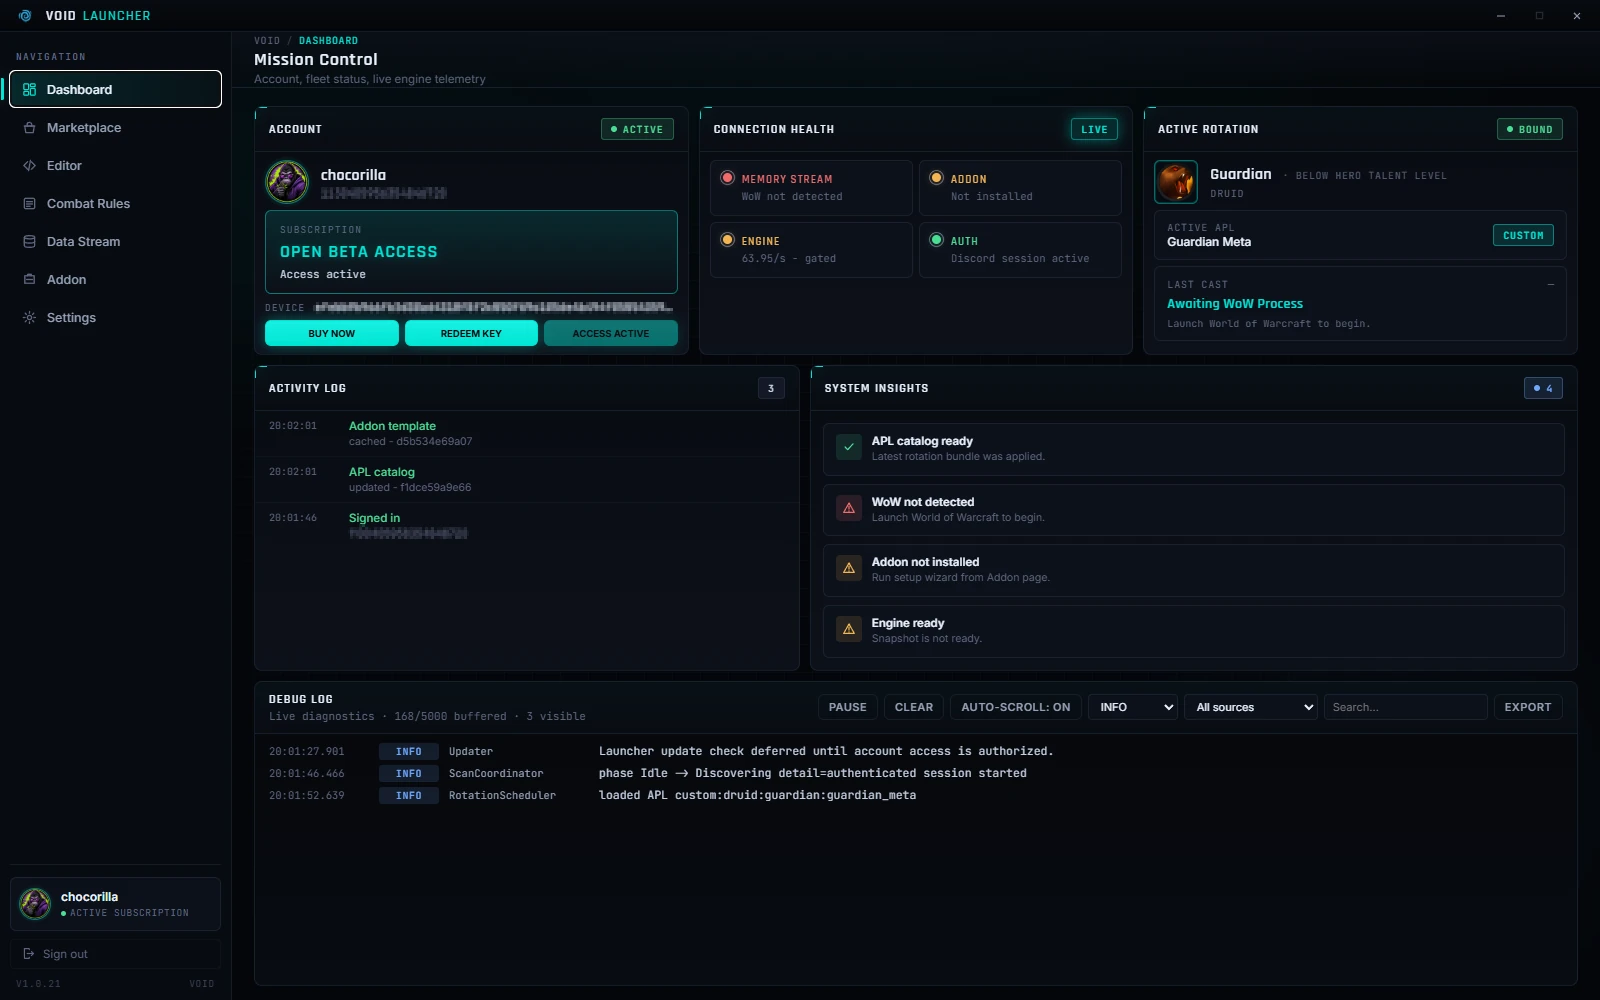1600x1000 pixels.
Task: Click the Guardian Meta APL name
Action: point(1209,241)
